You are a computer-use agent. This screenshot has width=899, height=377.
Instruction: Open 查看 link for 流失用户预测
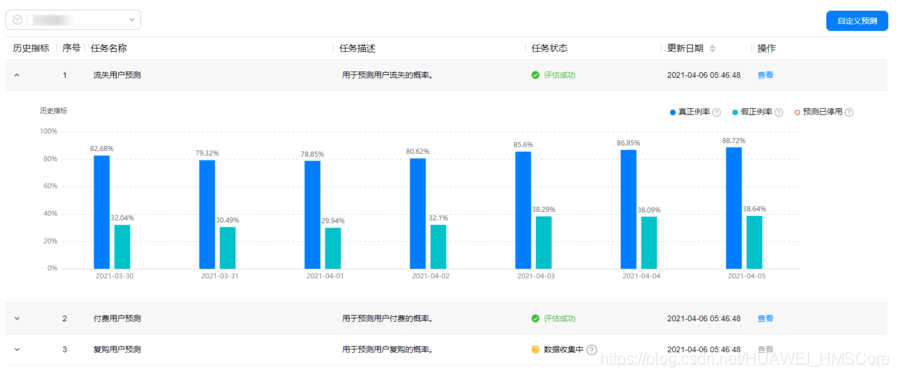(765, 75)
